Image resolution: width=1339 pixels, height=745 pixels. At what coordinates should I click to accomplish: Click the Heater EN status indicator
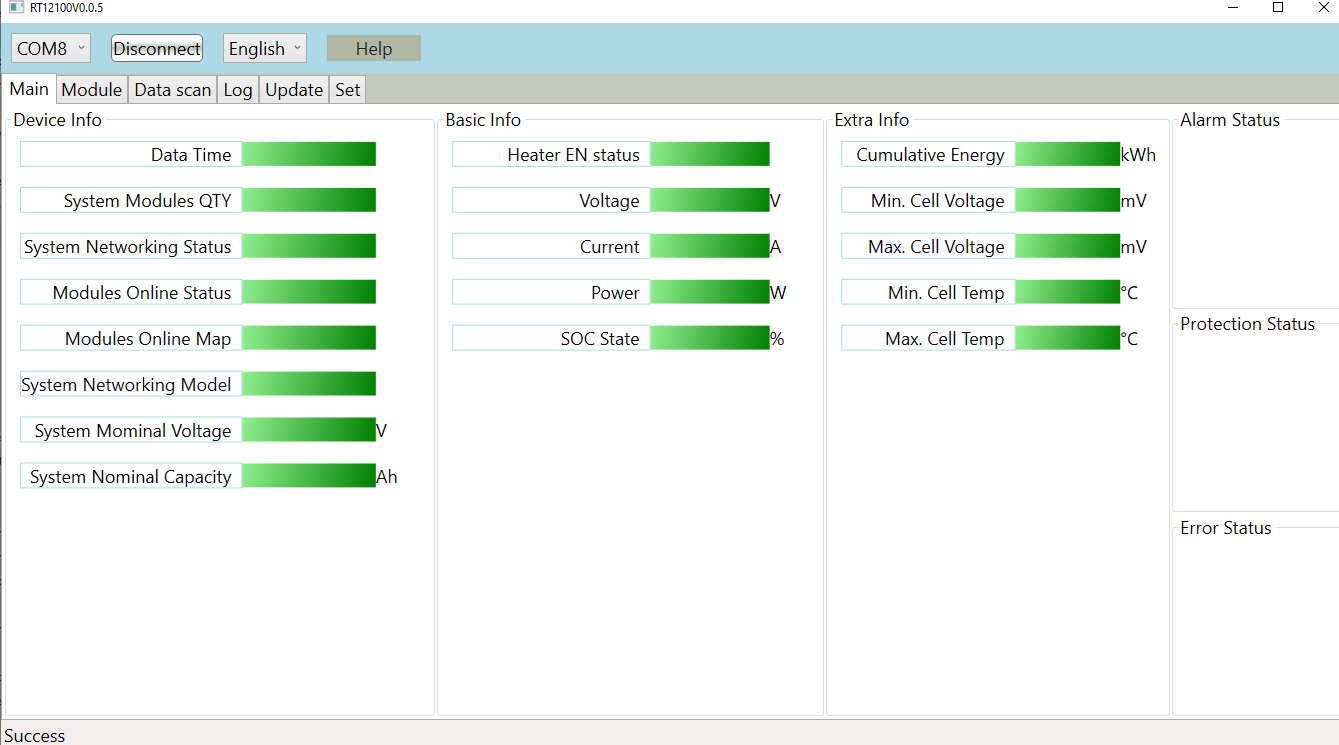[x=709, y=154]
